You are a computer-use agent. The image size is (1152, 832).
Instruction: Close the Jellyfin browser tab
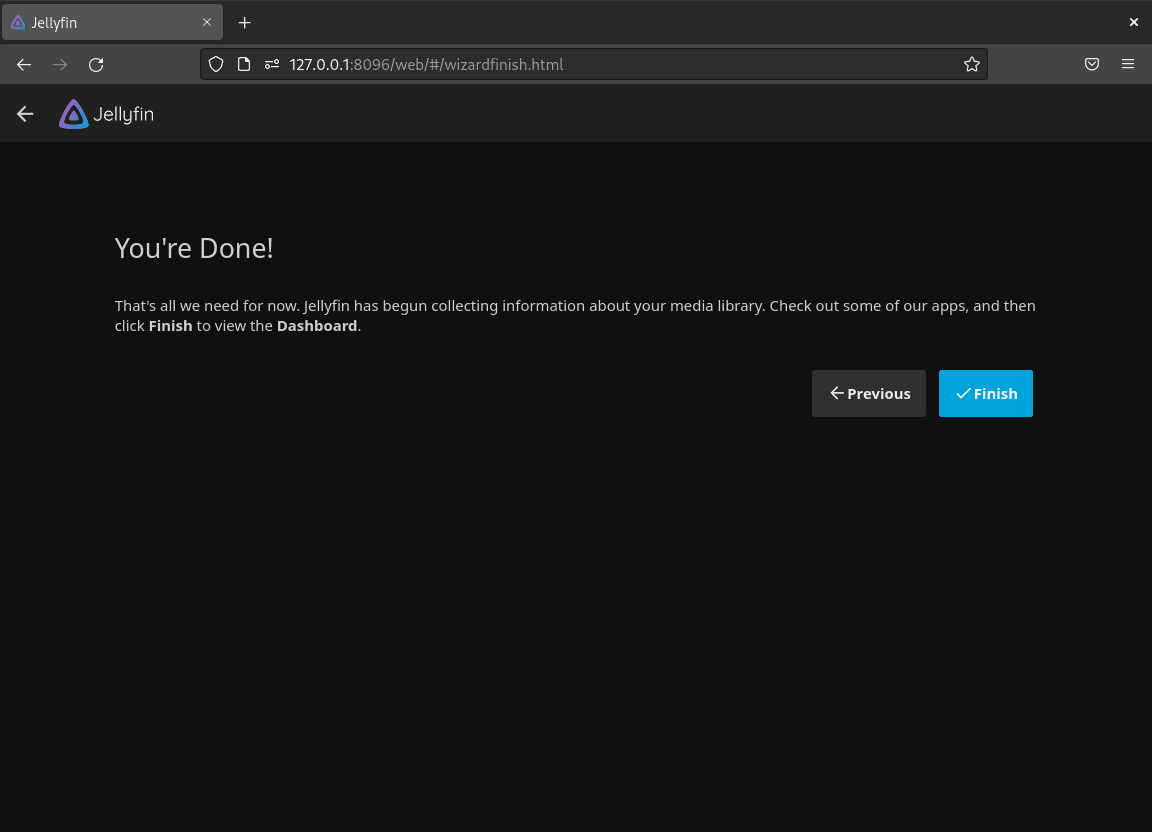[x=207, y=22]
